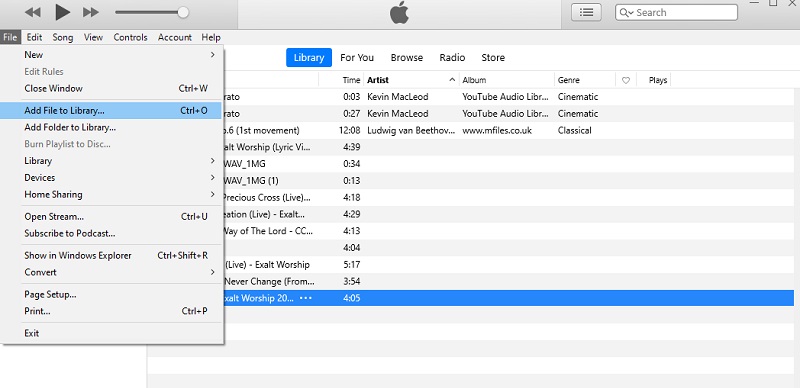Click the ellipsis on the selected song
The height and width of the screenshot is (388, 800).
click(306, 298)
